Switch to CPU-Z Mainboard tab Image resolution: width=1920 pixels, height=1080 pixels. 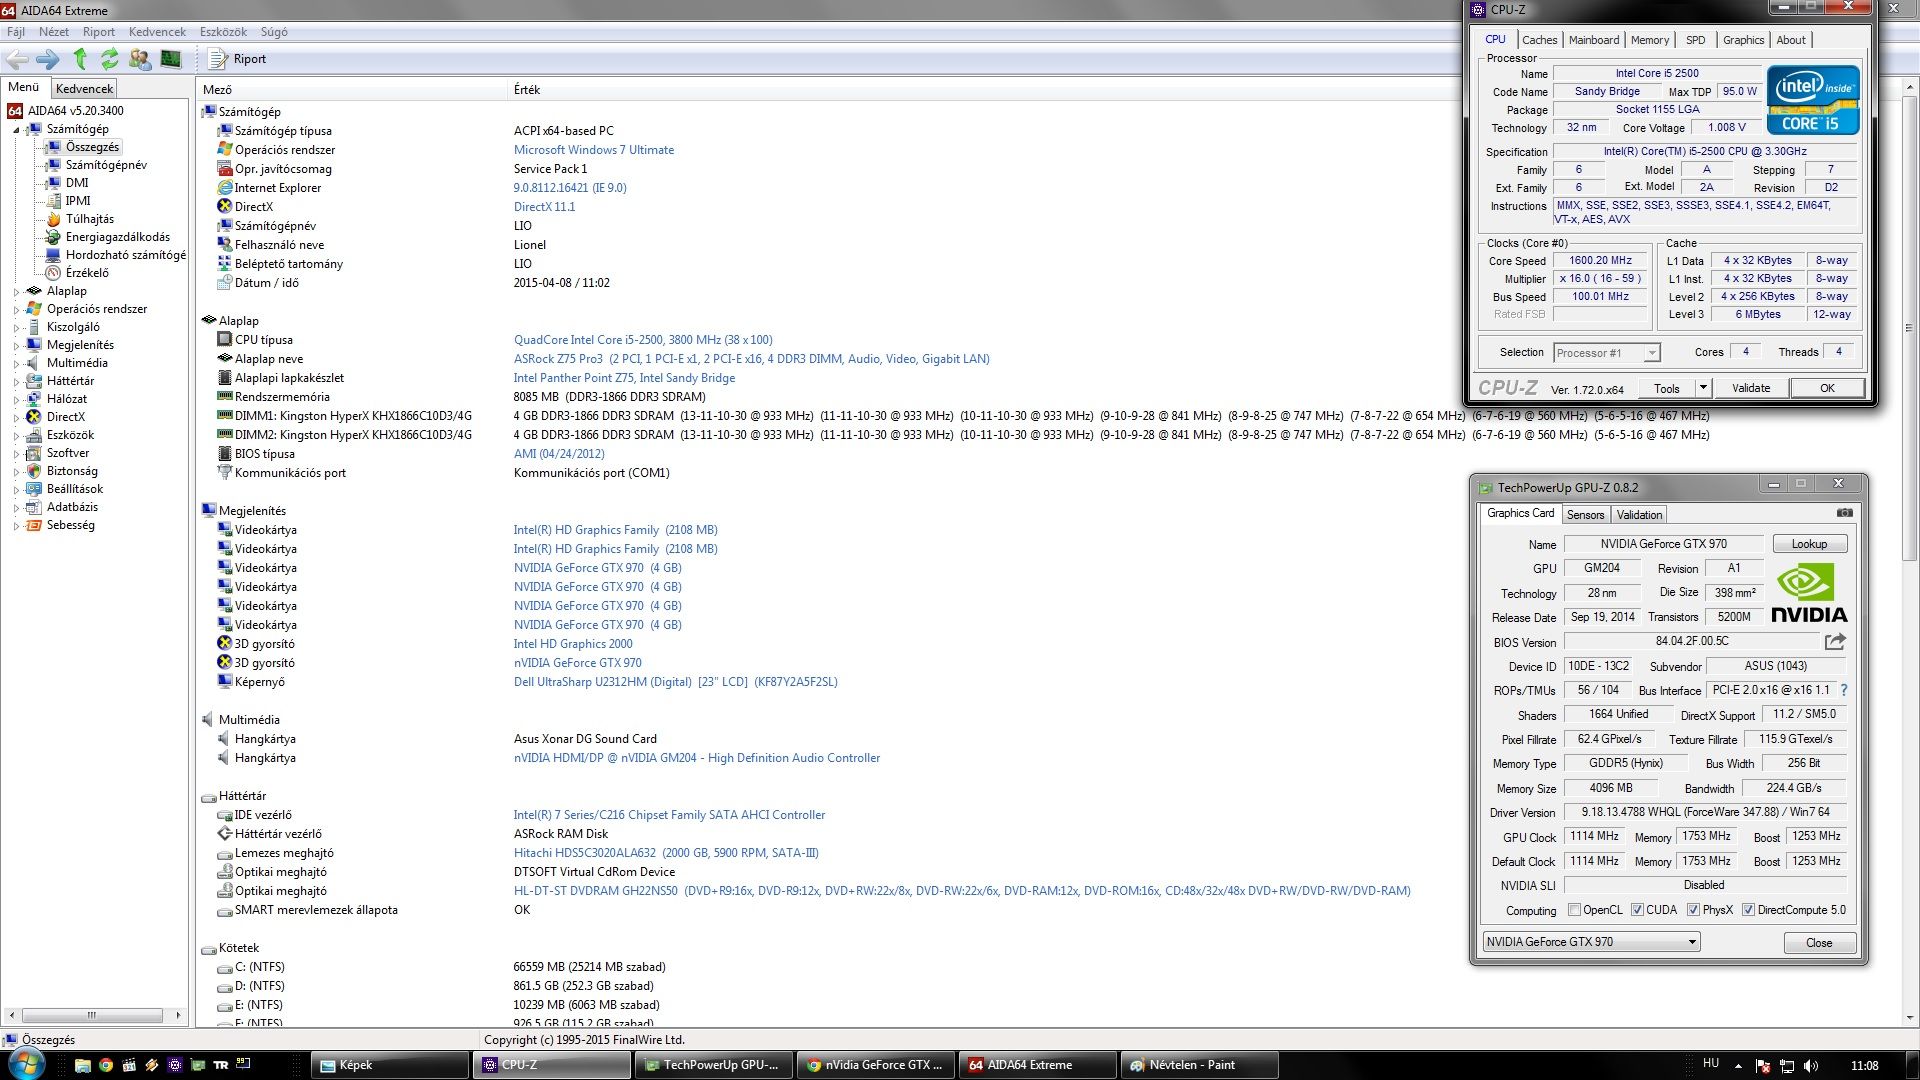(1594, 40)
